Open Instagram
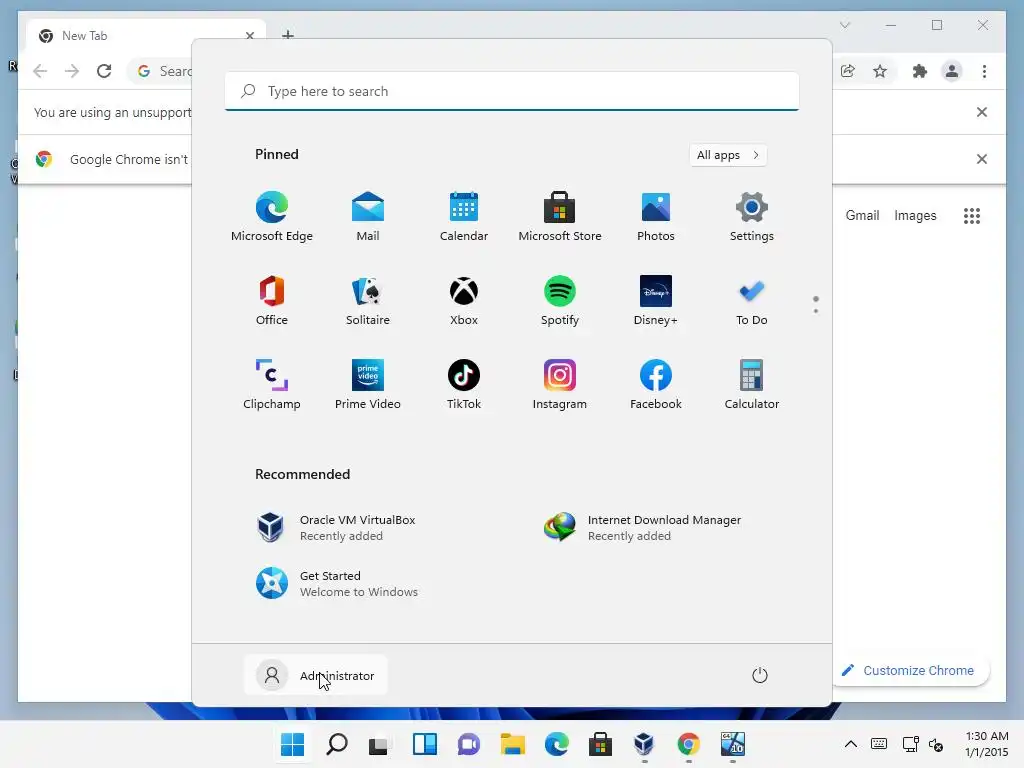Image resolution: width=1024 pixels, height=768 pixels. click(560, 385)
